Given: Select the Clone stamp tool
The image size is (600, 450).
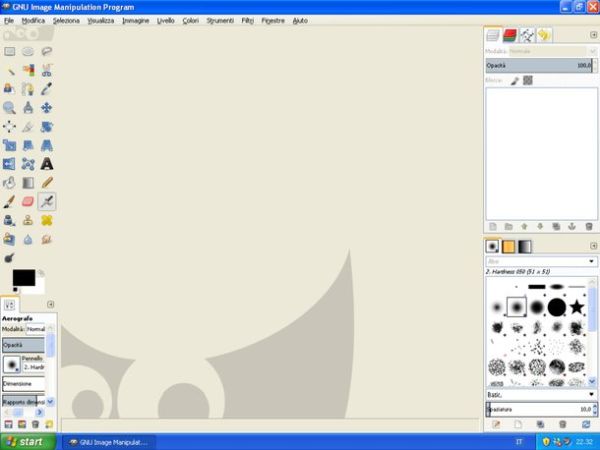Looking at the screenshot, I should click(28, 220).
